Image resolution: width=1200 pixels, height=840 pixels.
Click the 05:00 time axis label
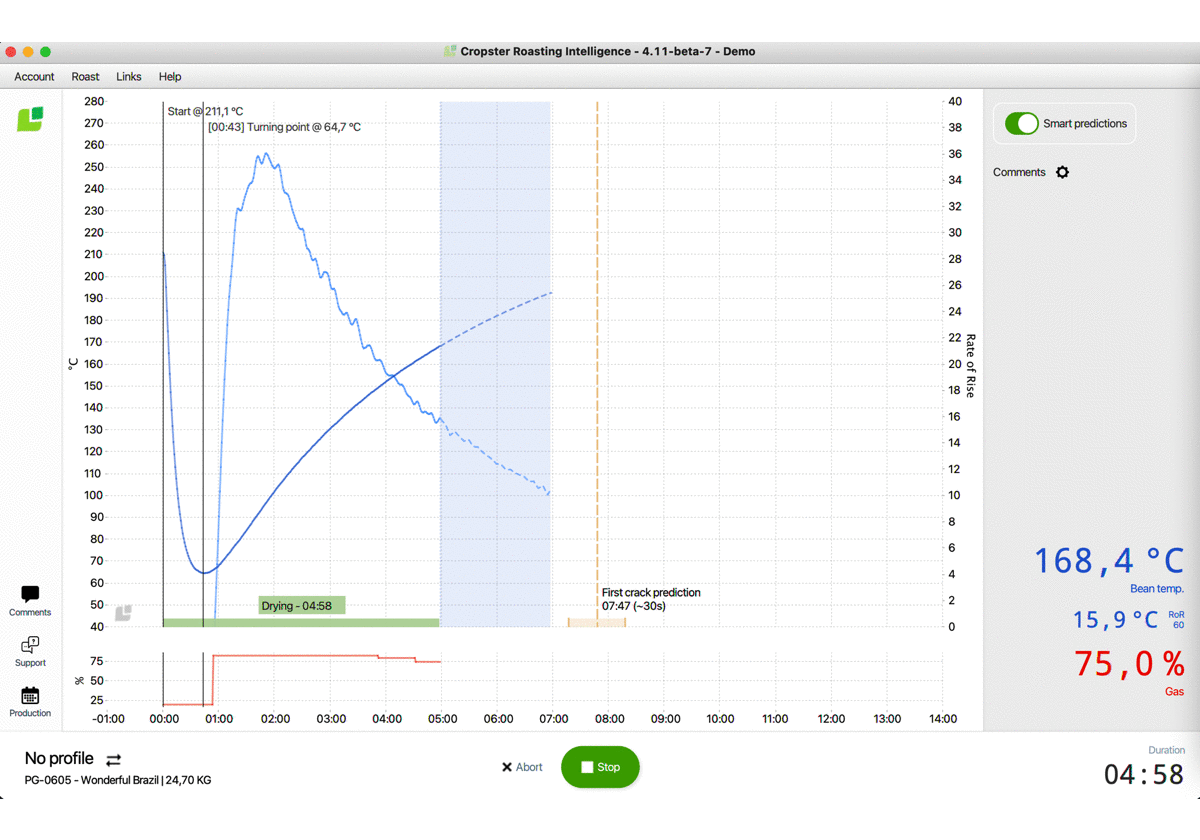[442, 719]
